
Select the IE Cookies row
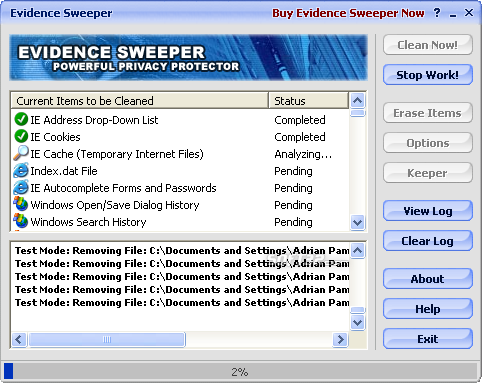tap(180, 137)
